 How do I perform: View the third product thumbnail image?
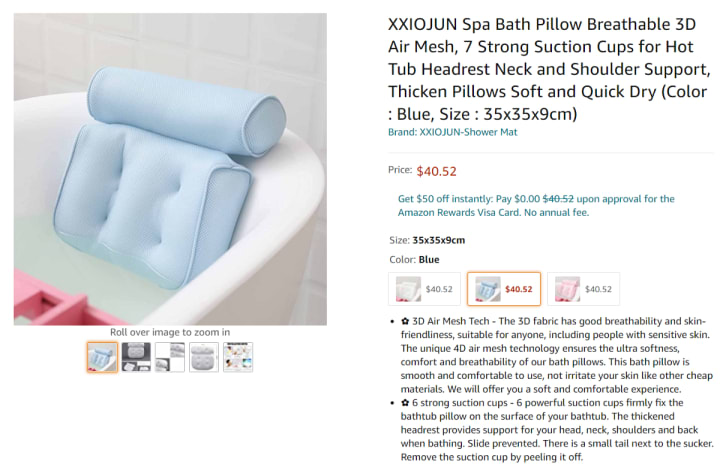(170, 357)
